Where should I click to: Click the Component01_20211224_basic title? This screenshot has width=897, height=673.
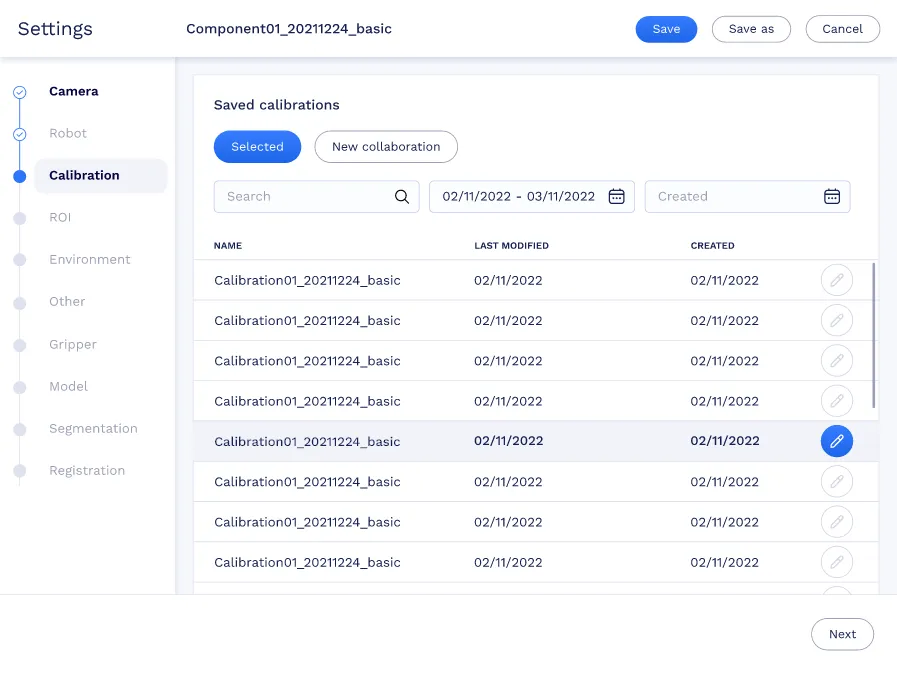tap(289, 29)
